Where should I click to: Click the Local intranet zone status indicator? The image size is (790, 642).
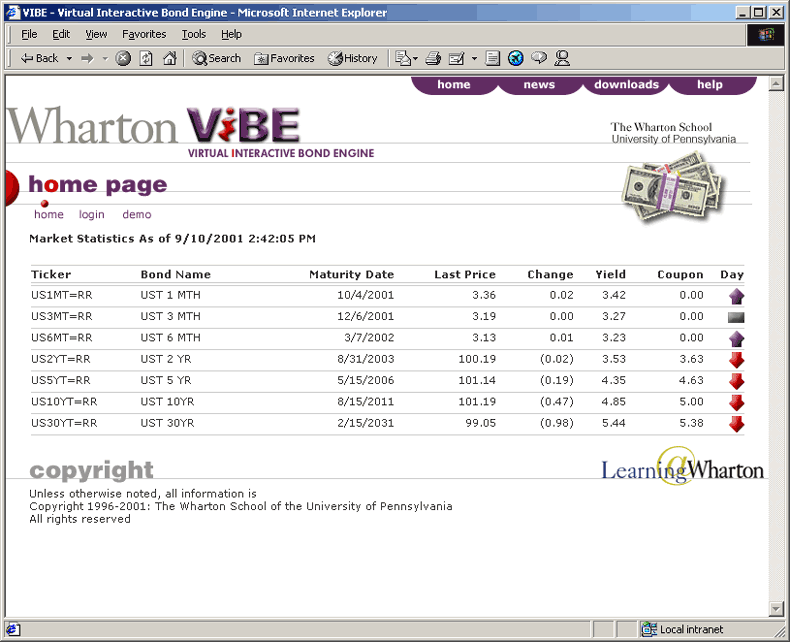coord(683,629)
